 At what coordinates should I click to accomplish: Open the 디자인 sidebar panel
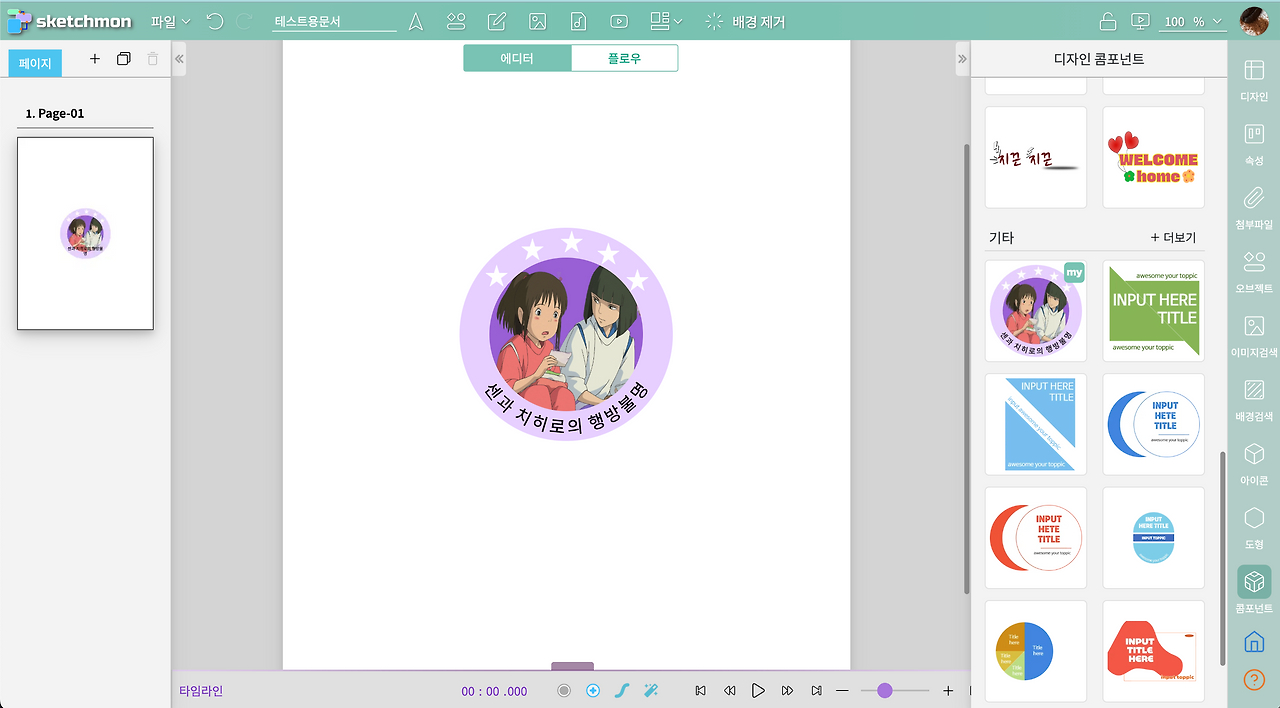[x=1254, y=80]
